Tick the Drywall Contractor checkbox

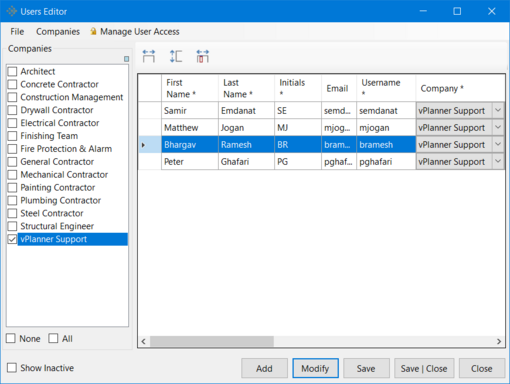pyautogui.click(x=12, y=110)
